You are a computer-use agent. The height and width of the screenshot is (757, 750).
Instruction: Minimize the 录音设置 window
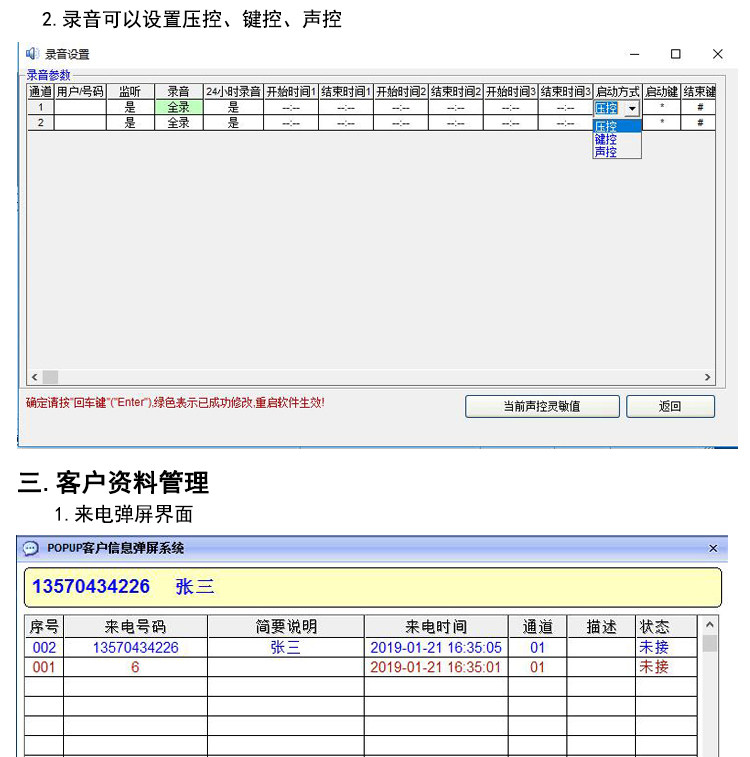pos(635,55)
